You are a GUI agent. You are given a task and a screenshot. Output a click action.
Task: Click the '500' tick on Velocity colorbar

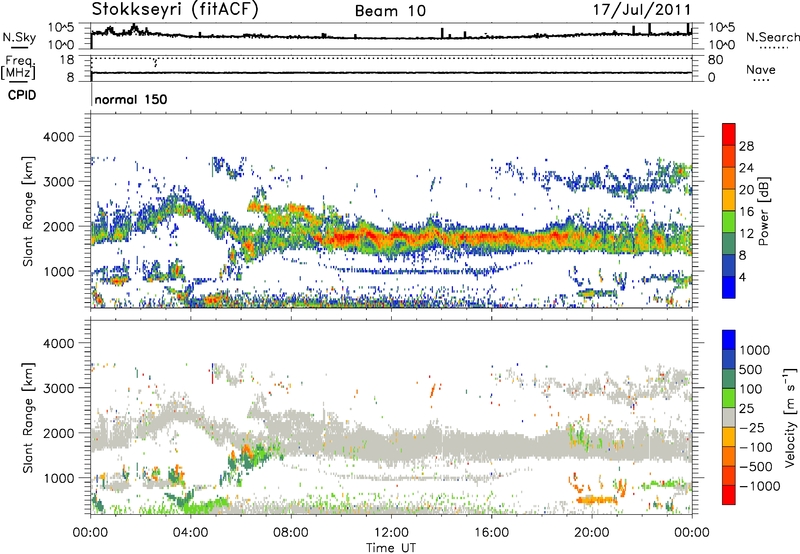point(751,370)
